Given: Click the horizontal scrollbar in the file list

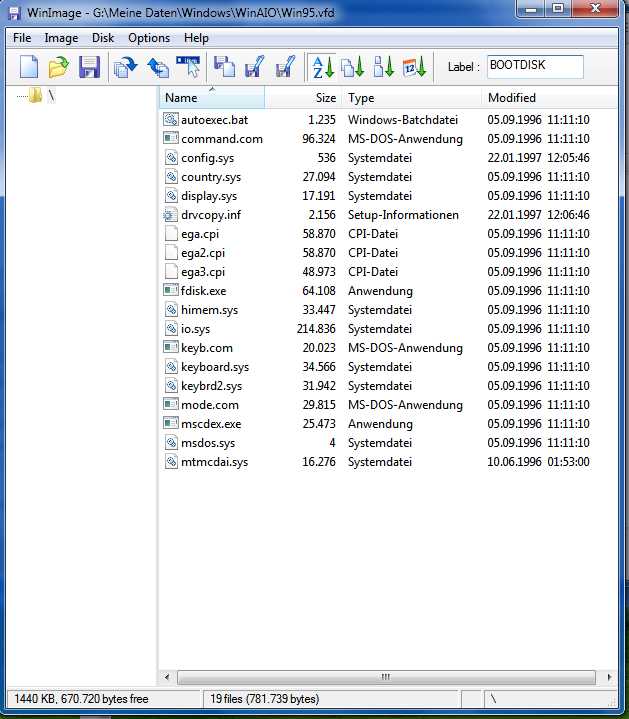Looking at the screenshot, I should 384,677.
